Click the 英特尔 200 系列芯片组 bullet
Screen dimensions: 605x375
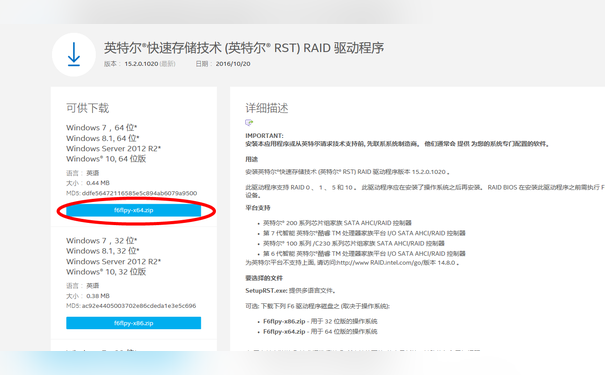click(x=337, y=223)
